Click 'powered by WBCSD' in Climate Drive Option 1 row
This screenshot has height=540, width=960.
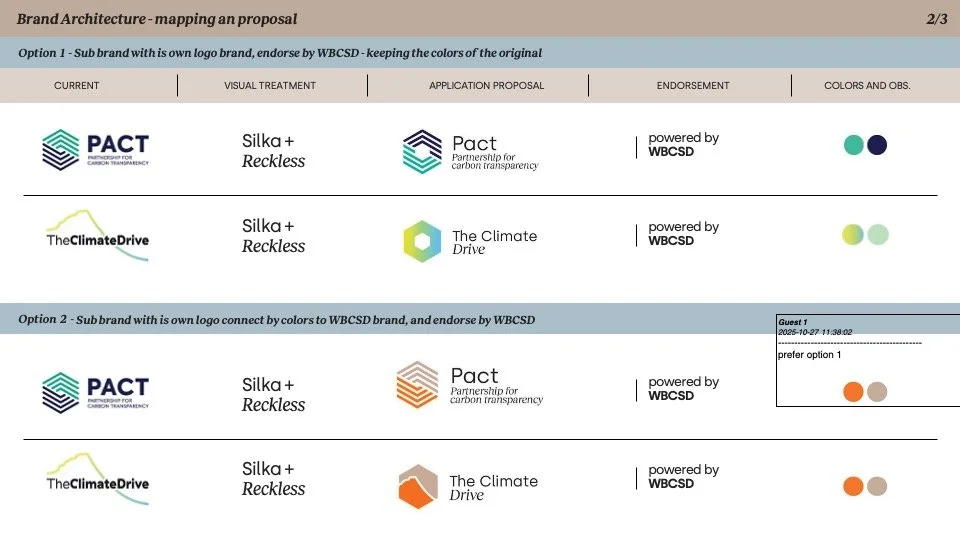[x=683, y=233]
